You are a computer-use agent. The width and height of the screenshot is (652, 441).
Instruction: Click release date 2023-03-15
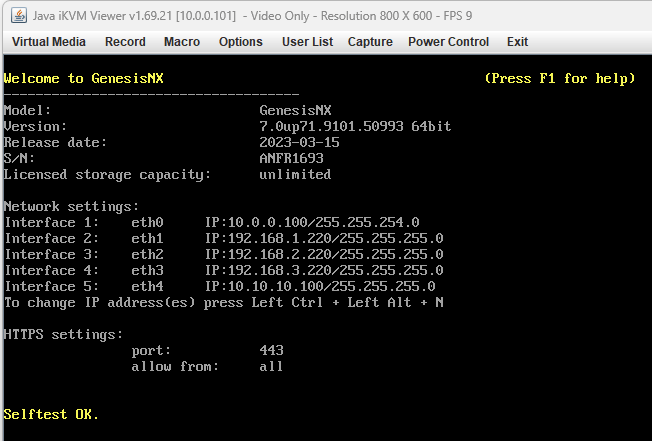point(299,142)
